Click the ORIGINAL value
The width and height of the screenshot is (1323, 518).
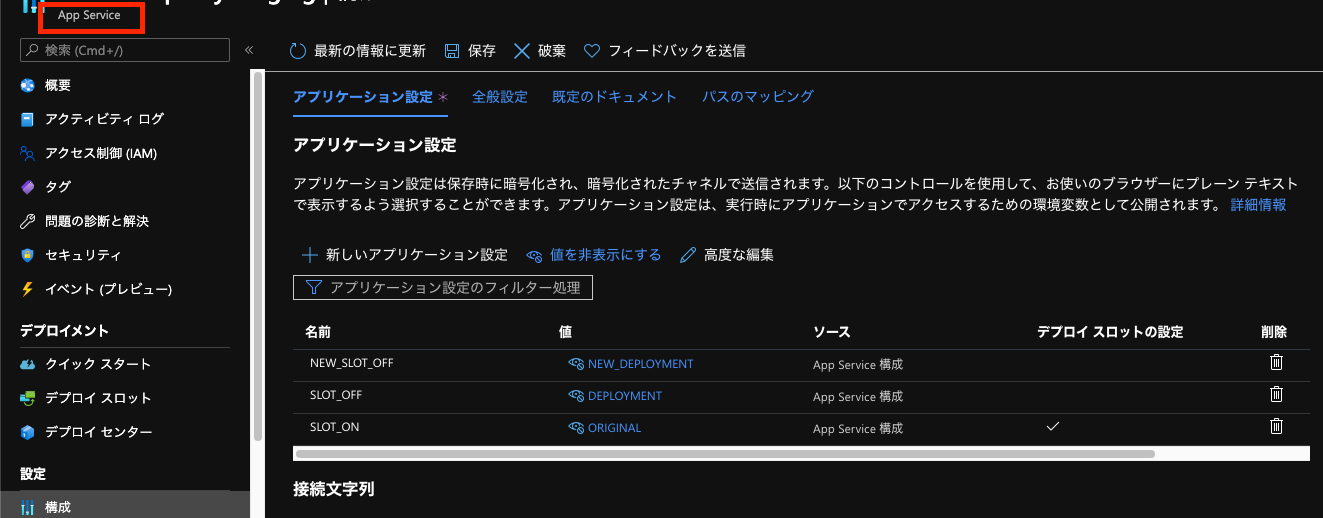[x=614, y=428]
